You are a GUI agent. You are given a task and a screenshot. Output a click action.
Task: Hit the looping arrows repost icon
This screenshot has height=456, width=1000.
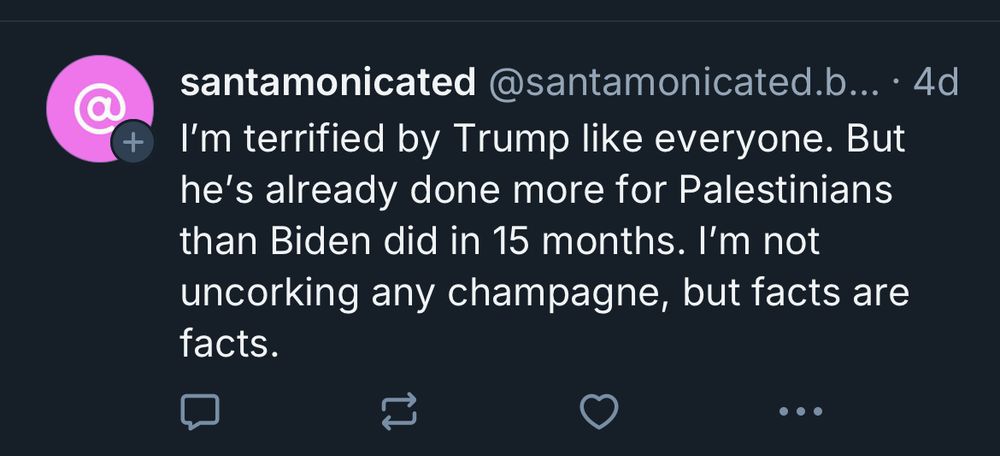click(x=399, y=410)
